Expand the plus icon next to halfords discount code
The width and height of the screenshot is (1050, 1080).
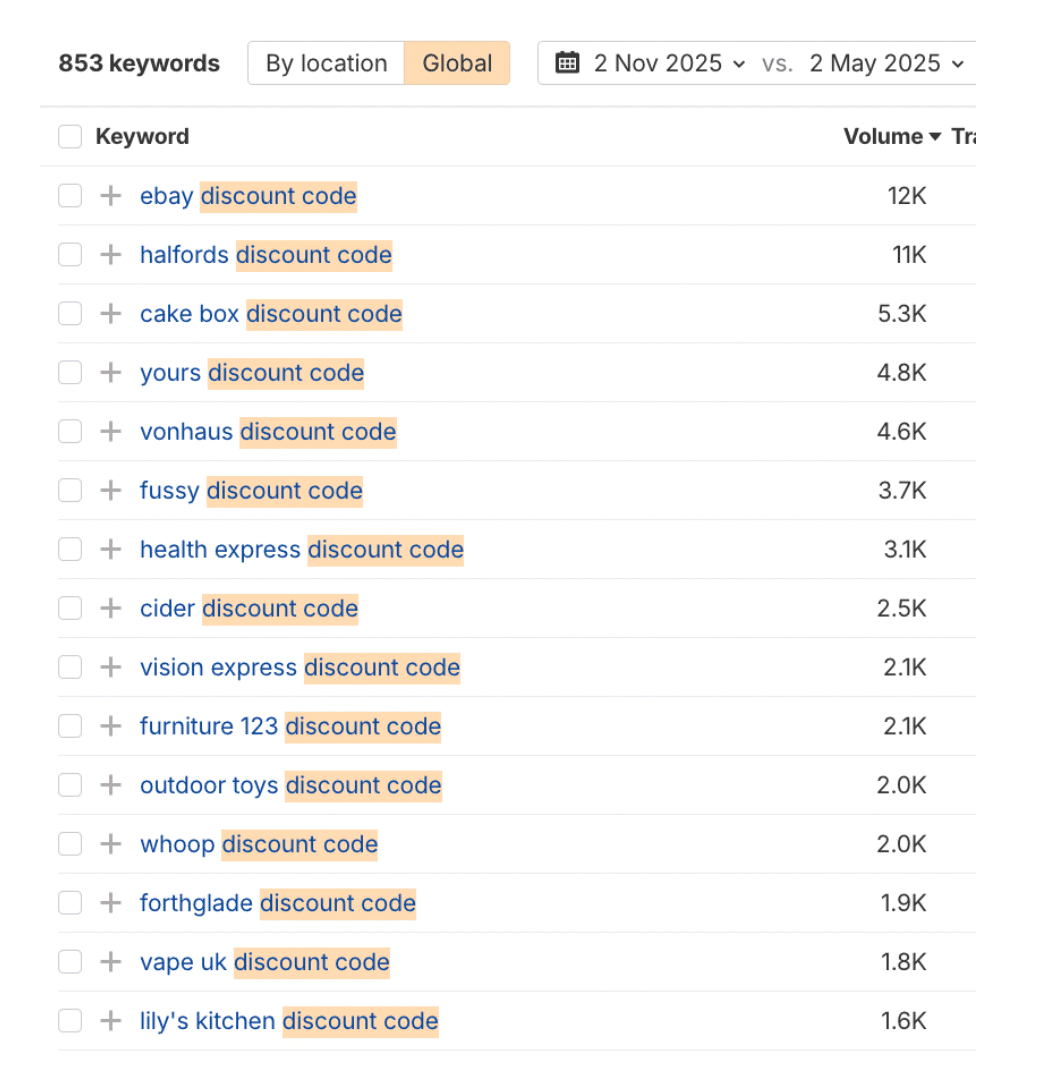pos(110,255)
